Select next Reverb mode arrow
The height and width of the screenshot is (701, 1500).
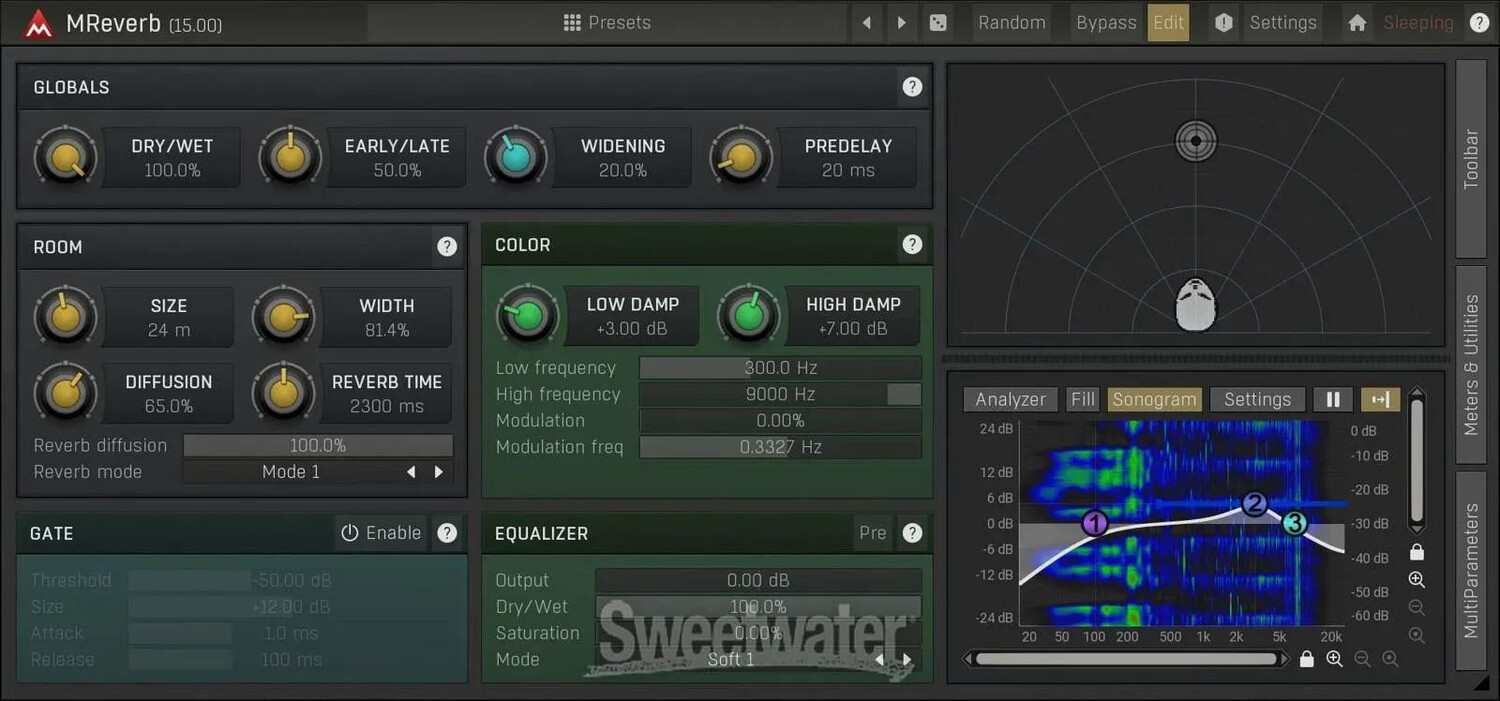coord(438,472)
